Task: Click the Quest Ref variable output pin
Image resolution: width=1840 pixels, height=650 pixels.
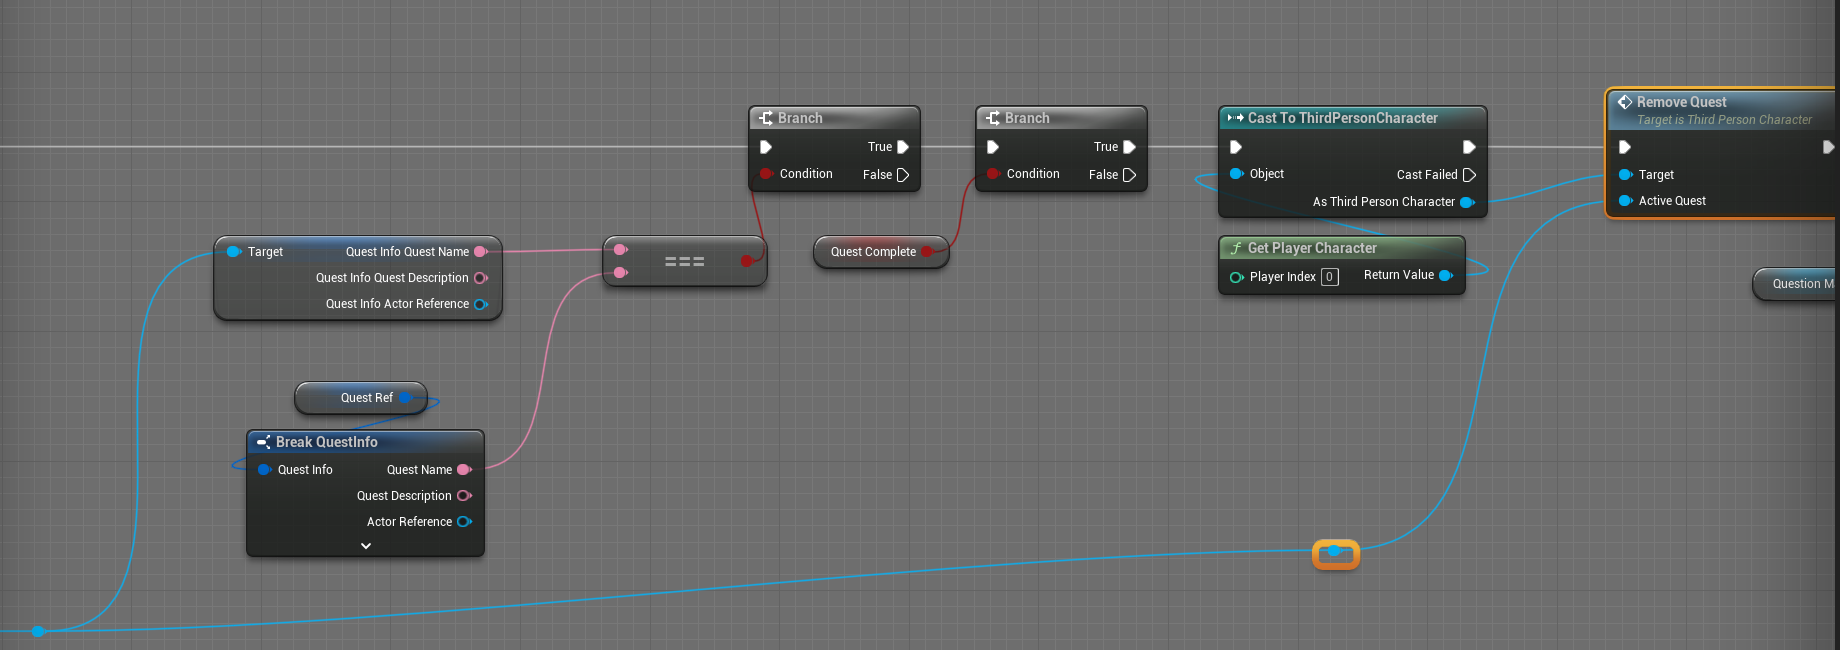Action: [x=406, y=398]
